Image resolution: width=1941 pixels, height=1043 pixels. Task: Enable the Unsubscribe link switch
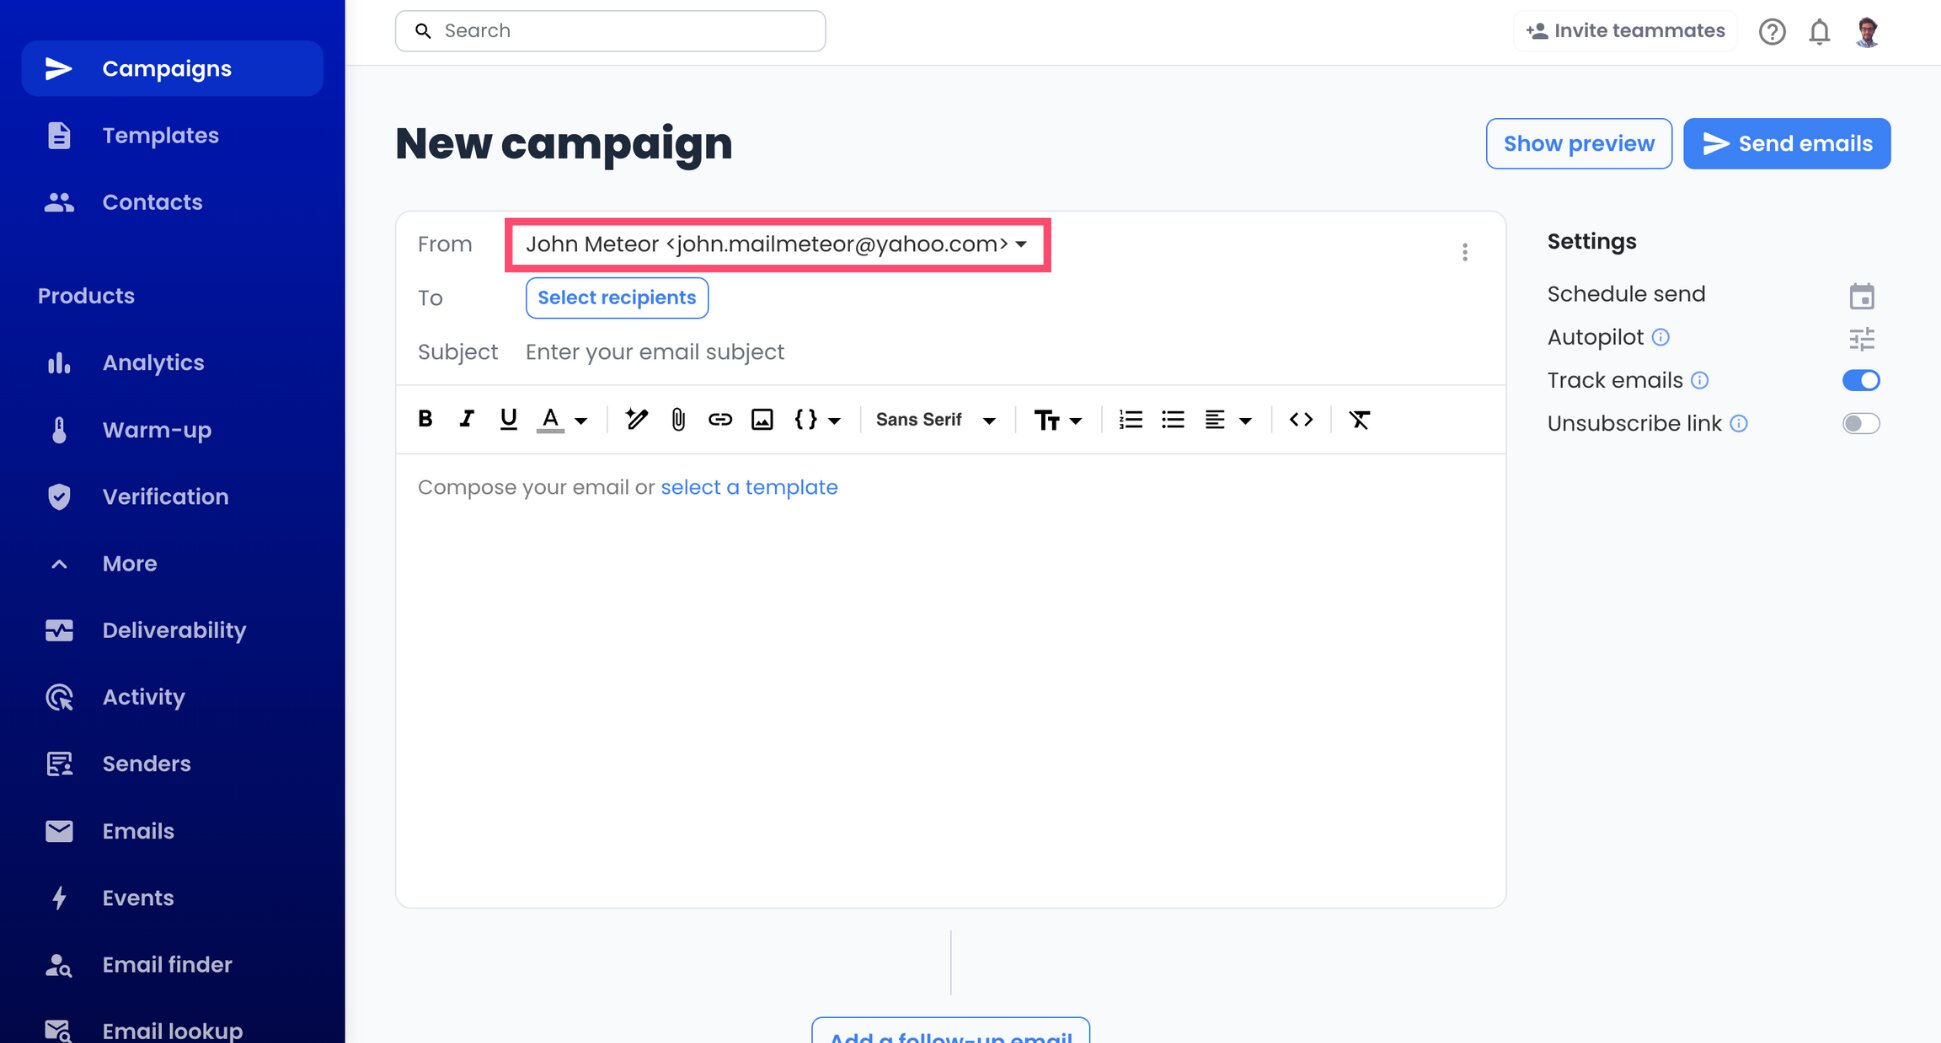1861,423
